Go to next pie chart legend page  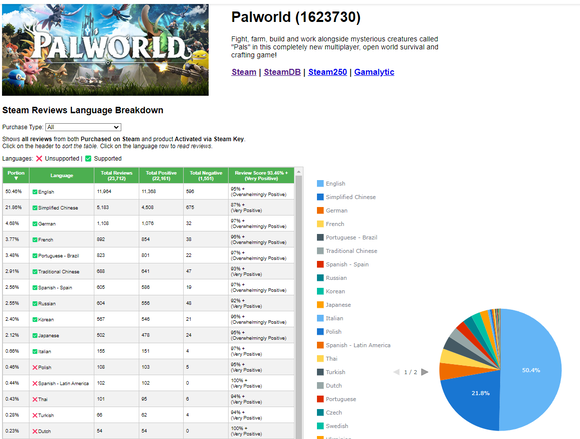tap(425, 372)
